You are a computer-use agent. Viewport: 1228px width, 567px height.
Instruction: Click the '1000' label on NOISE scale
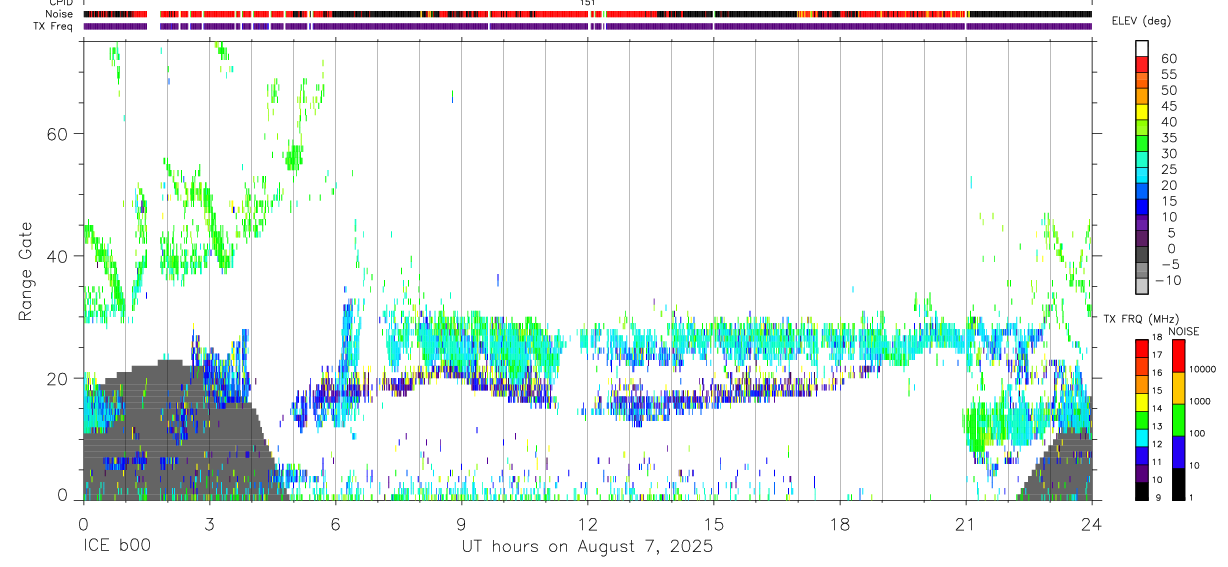[x=1201, y=401]
